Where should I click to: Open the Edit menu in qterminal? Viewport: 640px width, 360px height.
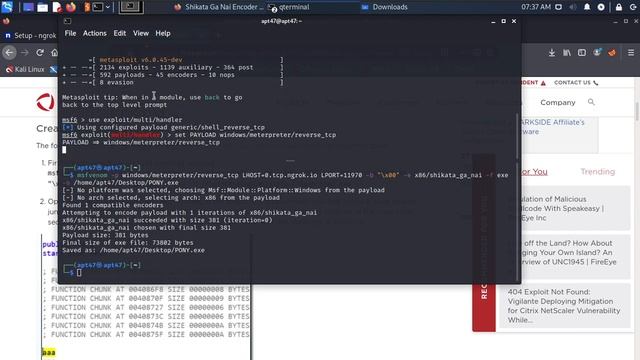[x=120, y=33]
